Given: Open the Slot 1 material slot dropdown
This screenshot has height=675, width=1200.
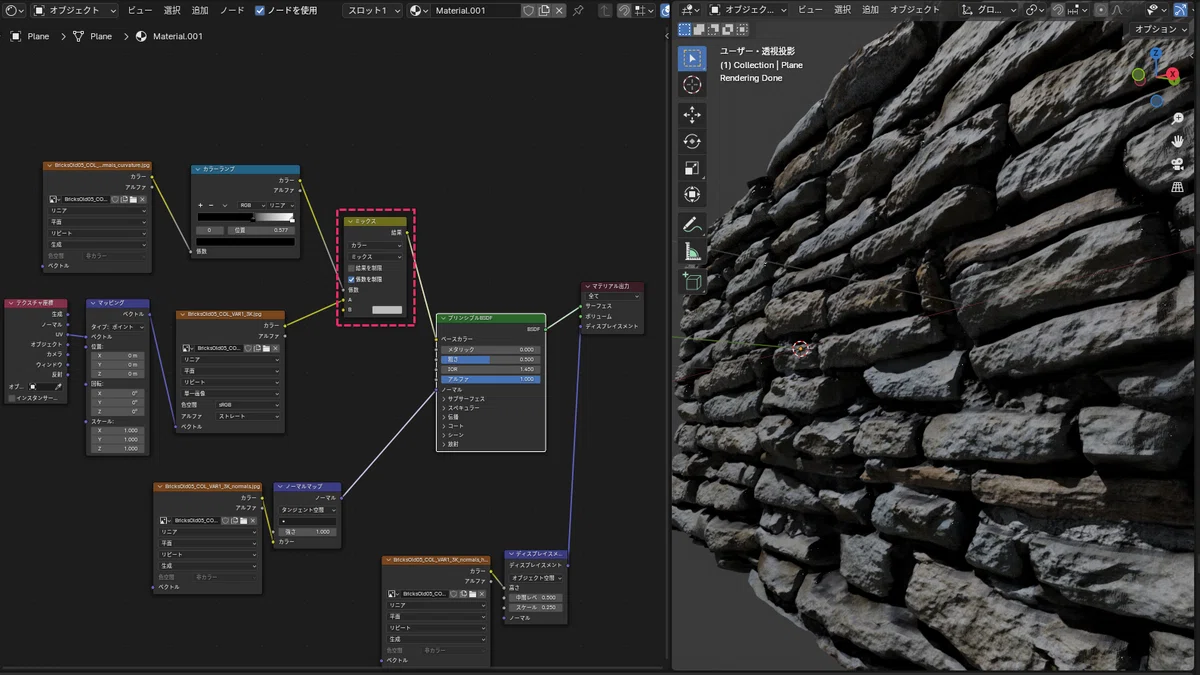Looking at the screenshot, I should pos(372,10).
